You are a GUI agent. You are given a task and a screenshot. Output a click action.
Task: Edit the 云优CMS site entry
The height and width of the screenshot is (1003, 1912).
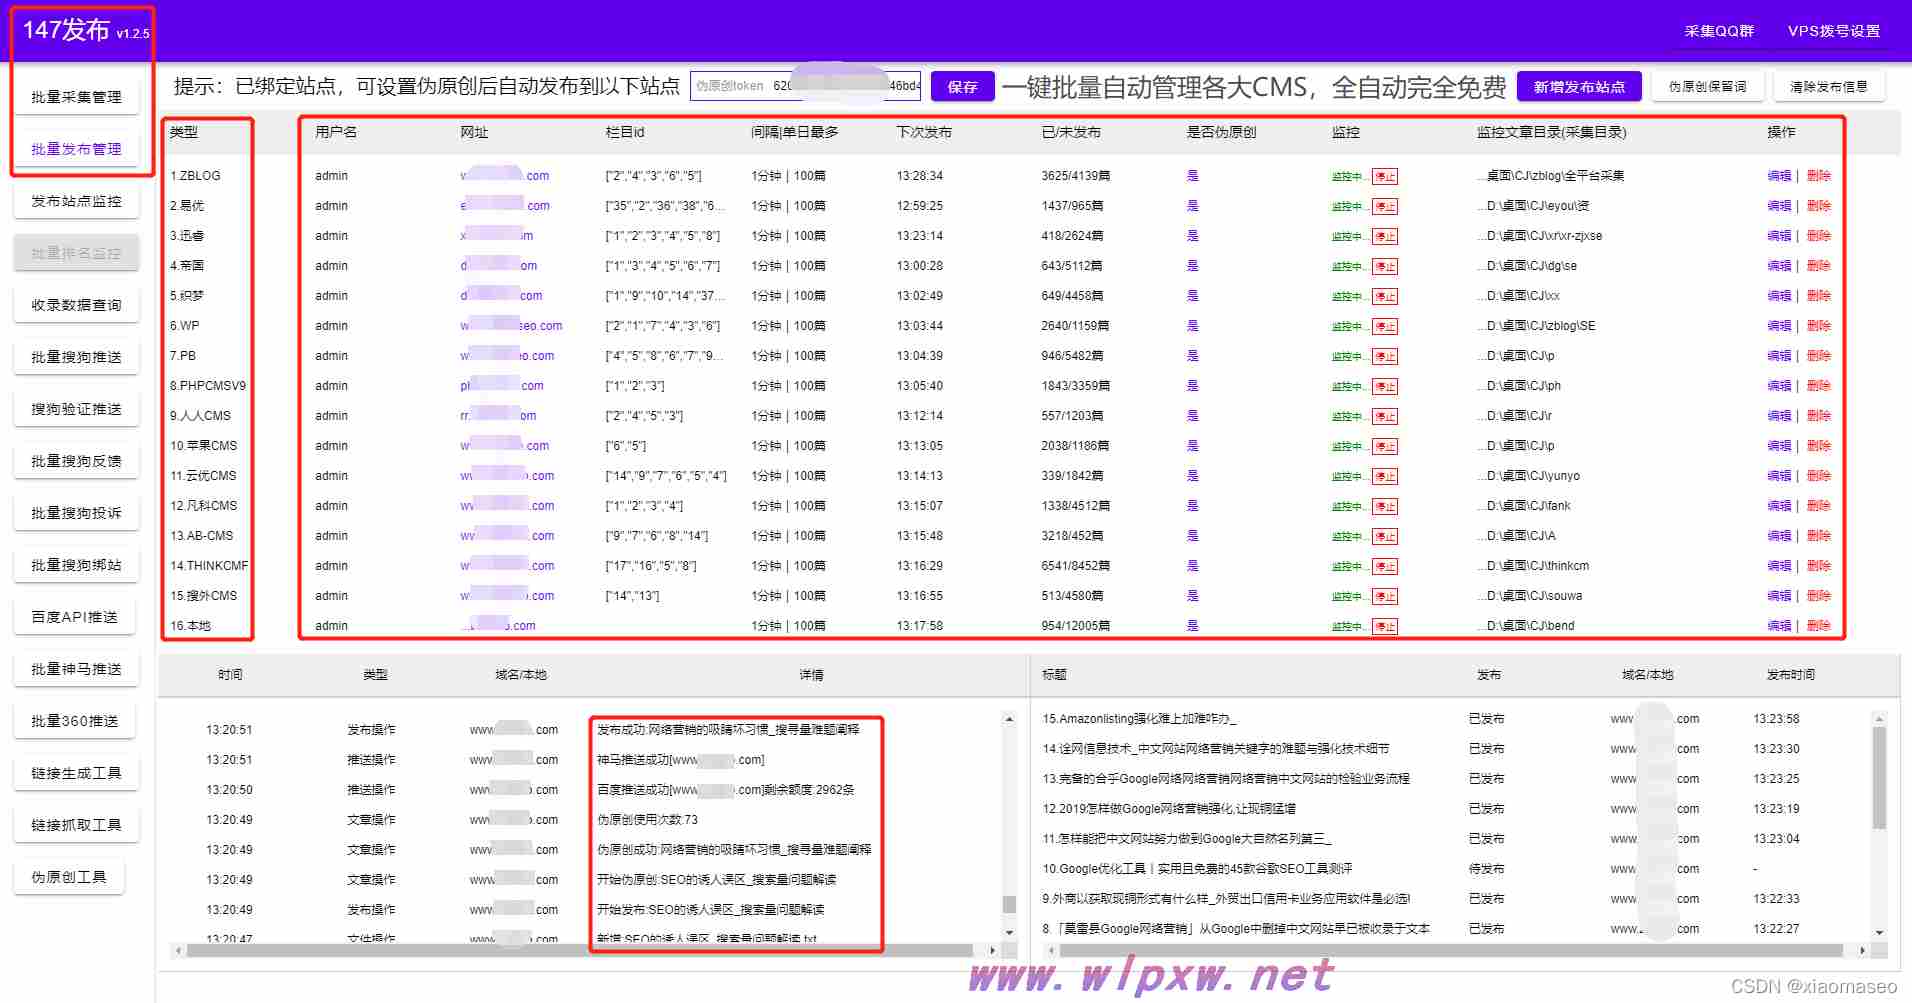pyautogui.click(x=1779, y=476)
